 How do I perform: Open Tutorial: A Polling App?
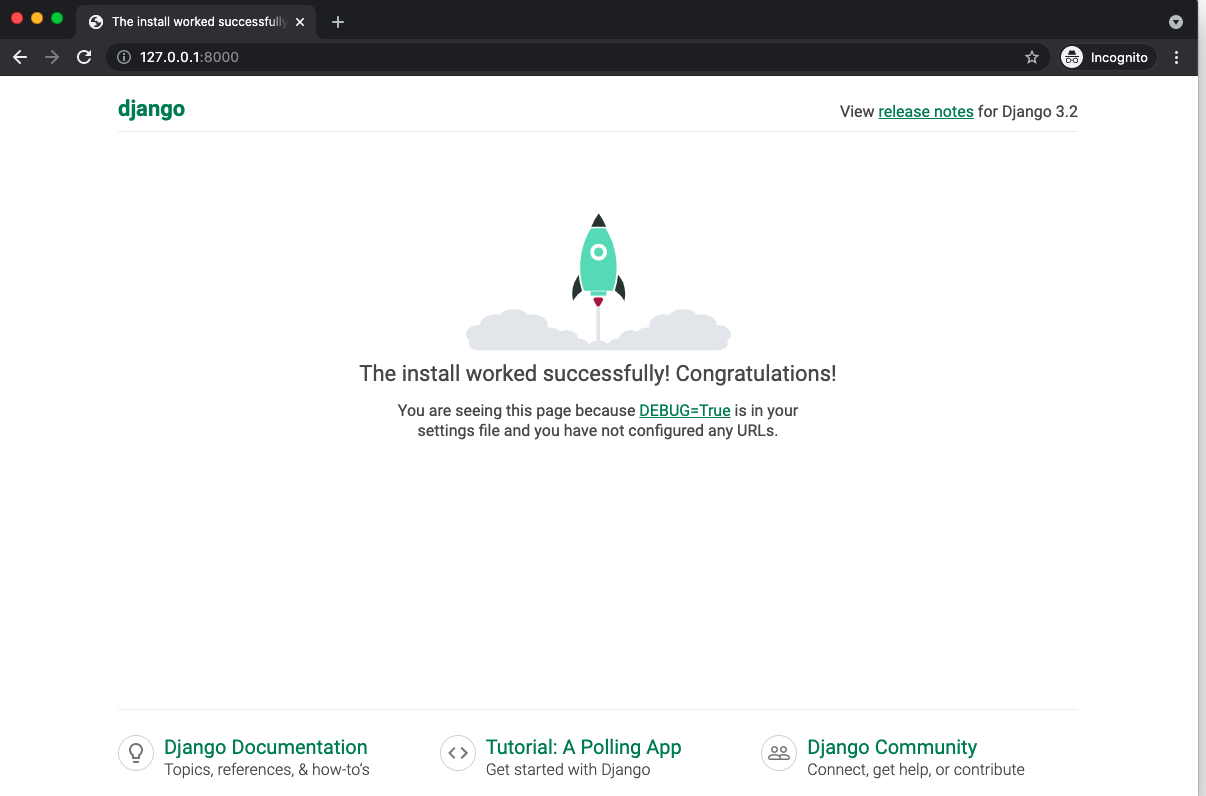(583, 747)
